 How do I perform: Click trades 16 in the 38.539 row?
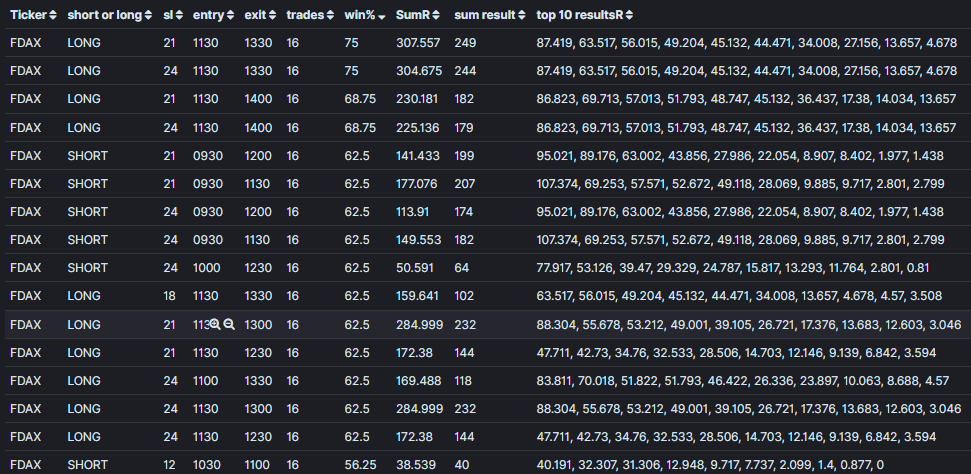[292, 464]
